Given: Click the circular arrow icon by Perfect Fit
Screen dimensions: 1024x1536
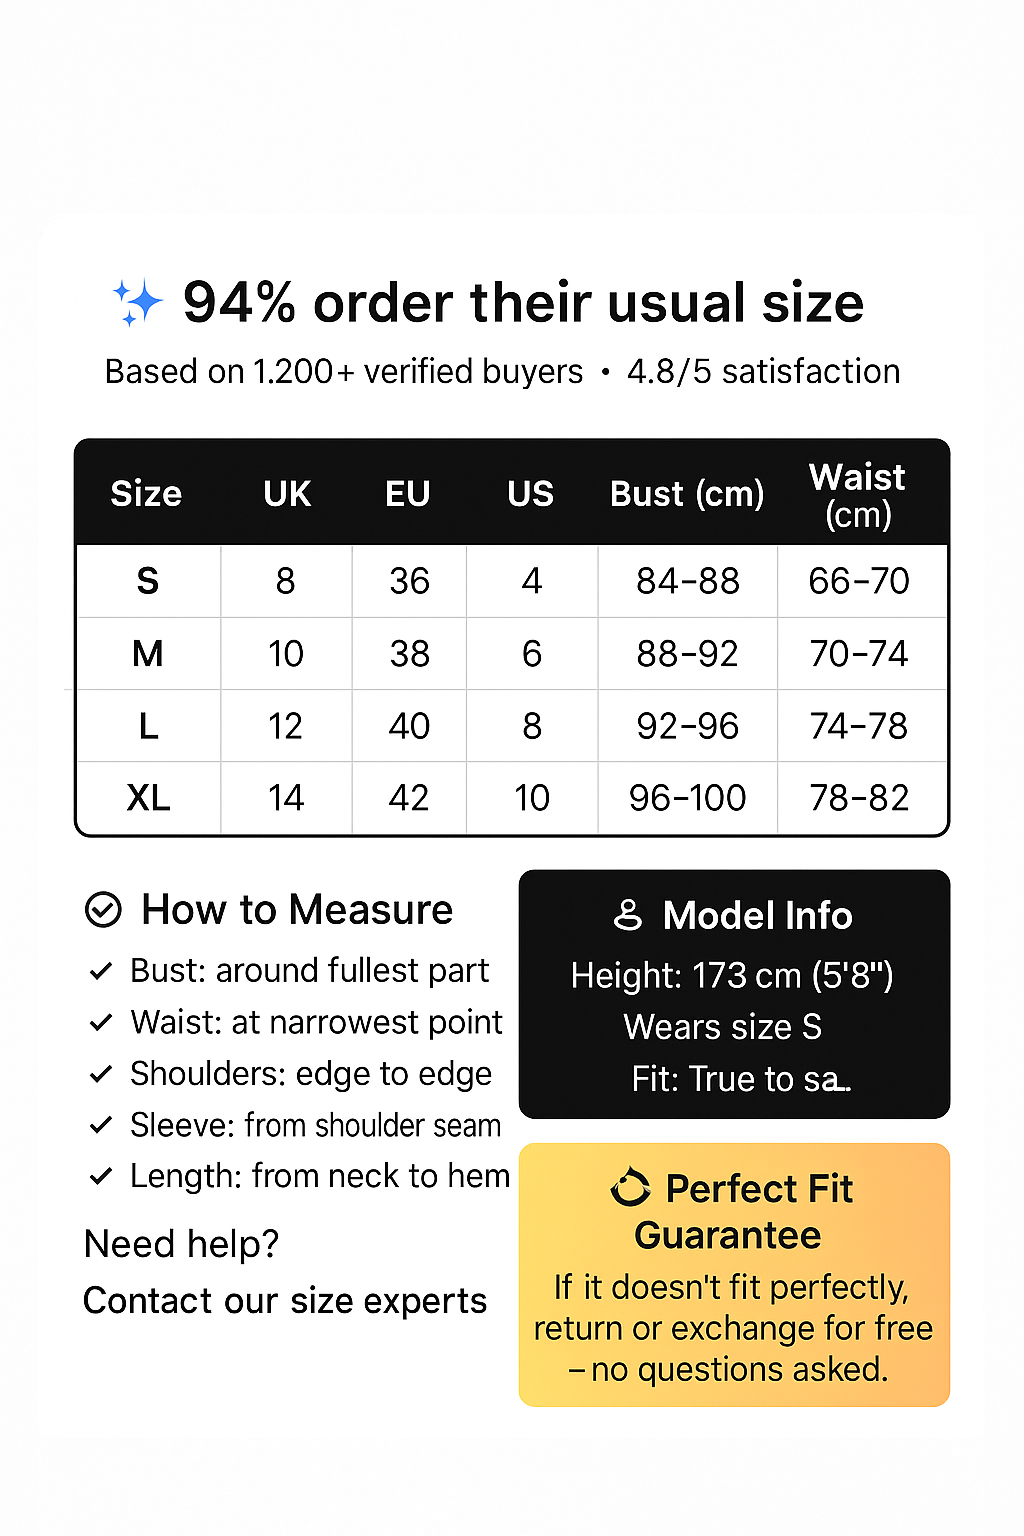Looking at the screenshot, I should pyautogui.click(x=631, y=1188).
